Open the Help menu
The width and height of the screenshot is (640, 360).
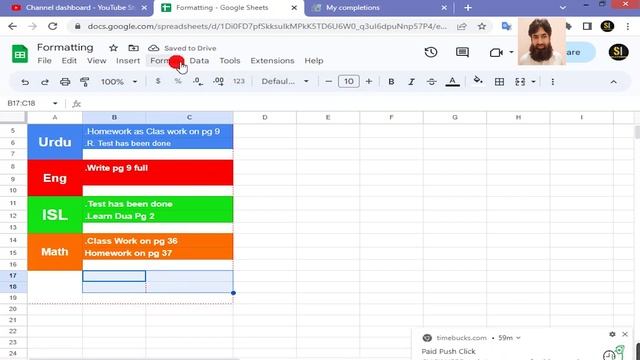click(x=314, y=60)
